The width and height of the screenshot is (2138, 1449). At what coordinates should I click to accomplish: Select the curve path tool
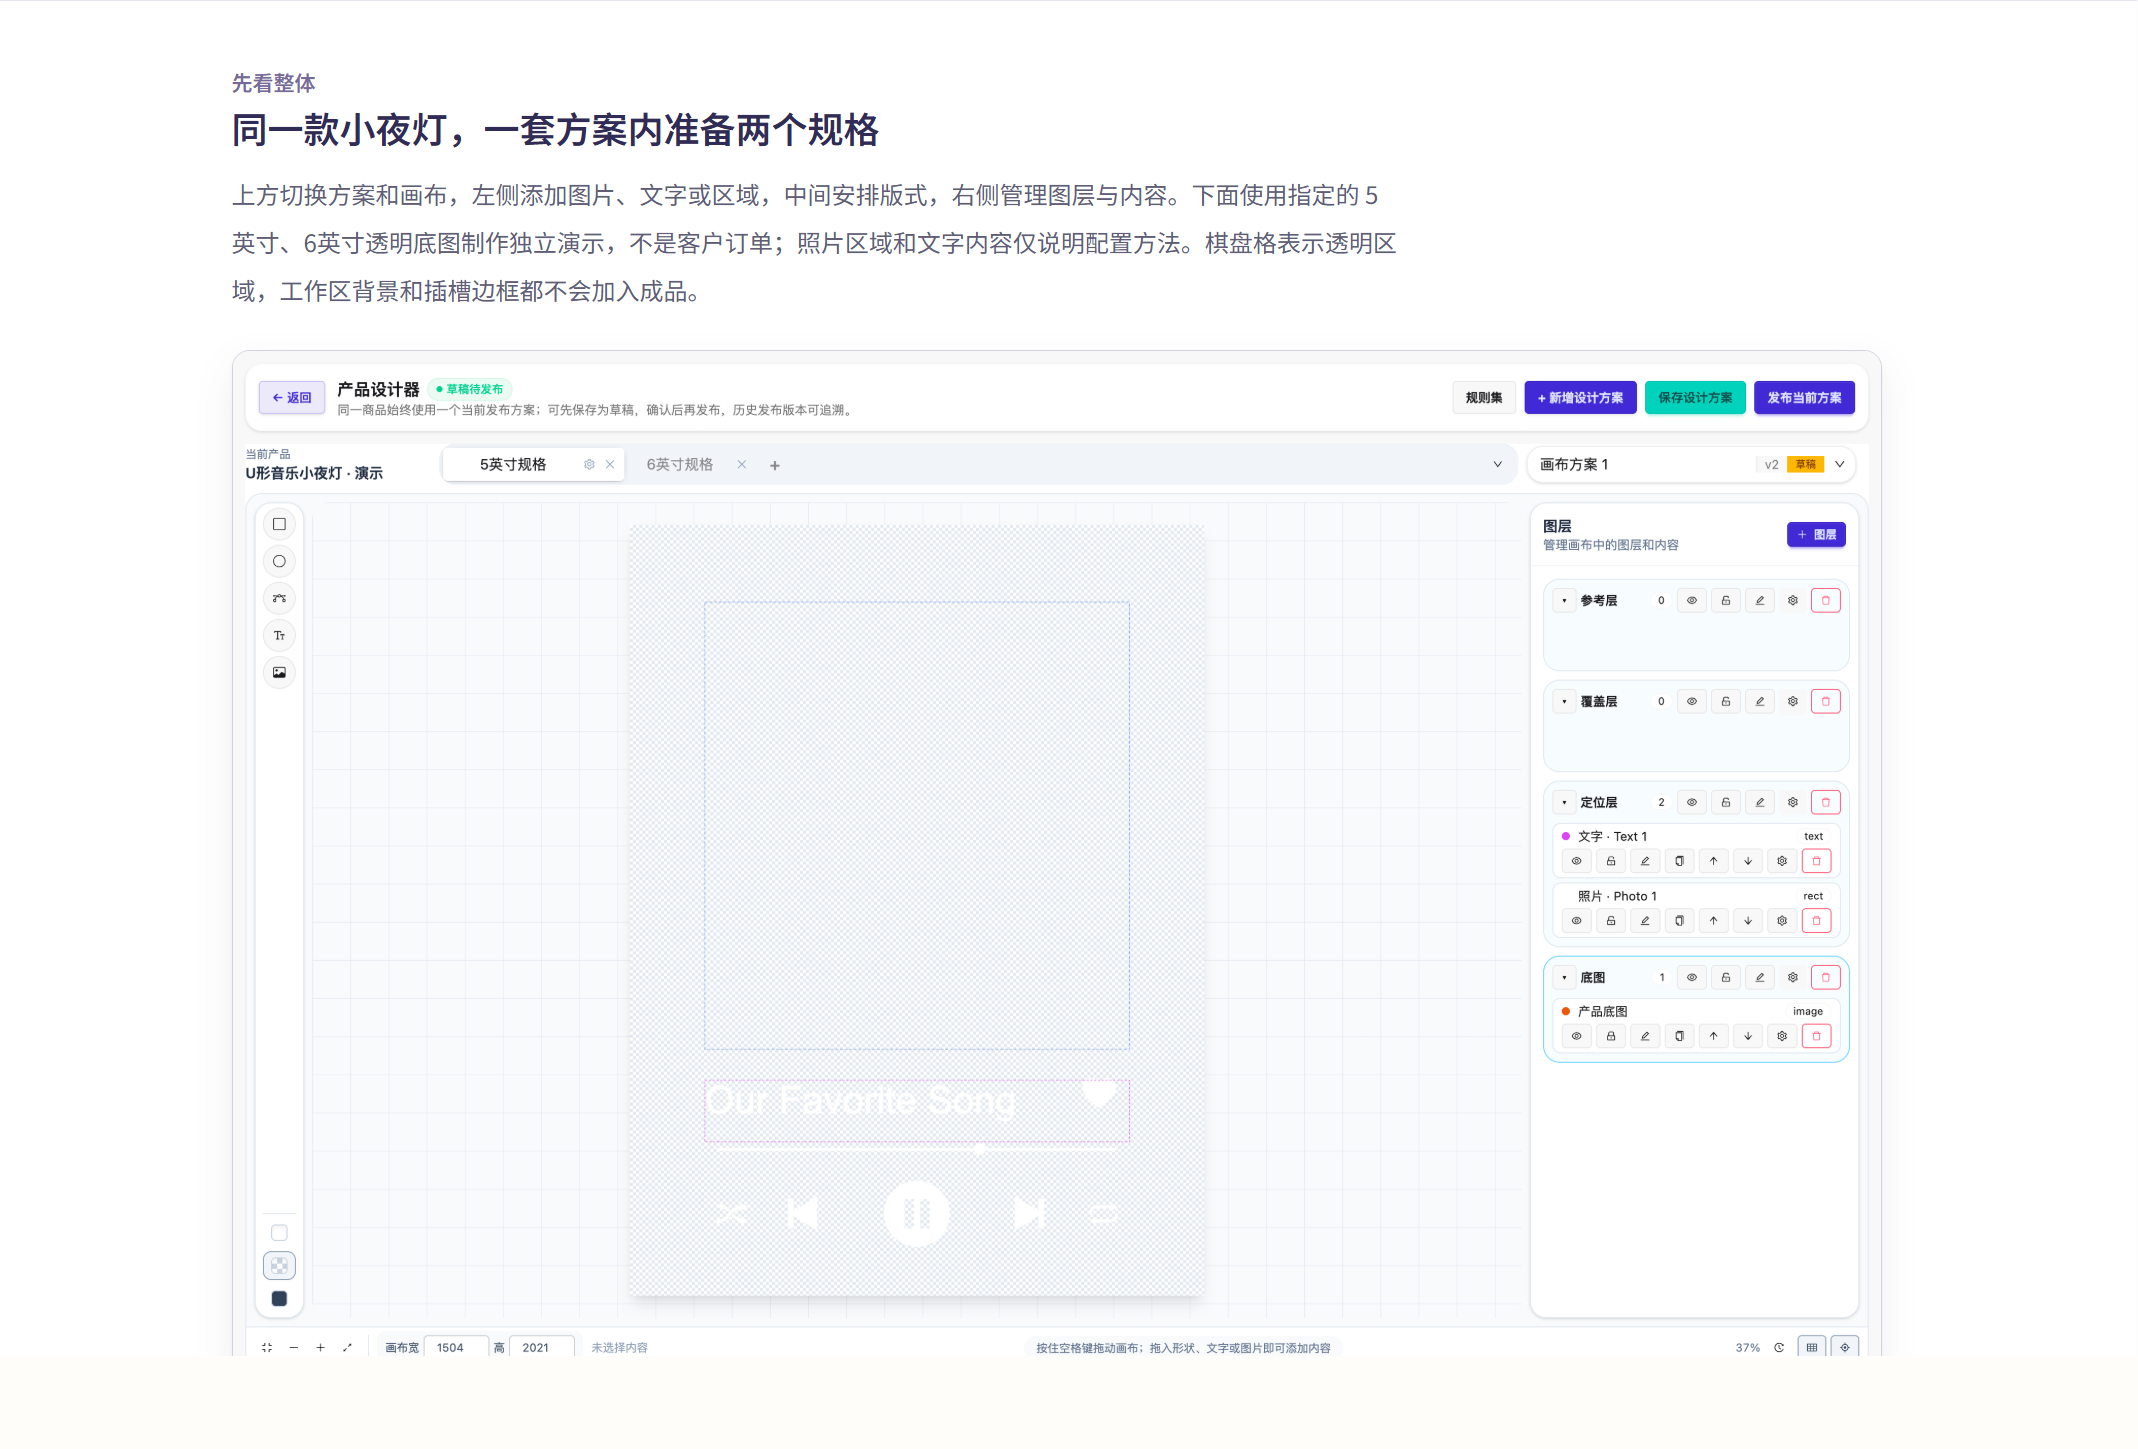point(279,598)
